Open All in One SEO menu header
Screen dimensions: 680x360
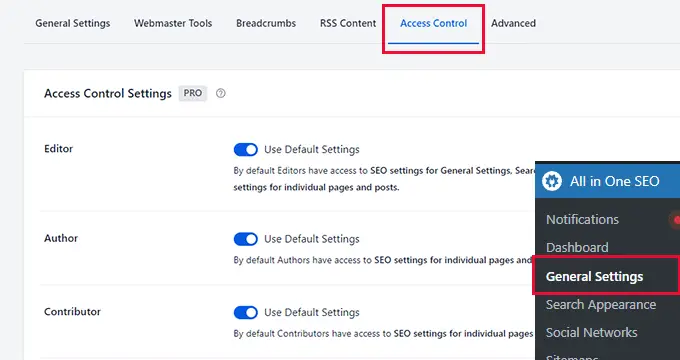pos(608,181)
